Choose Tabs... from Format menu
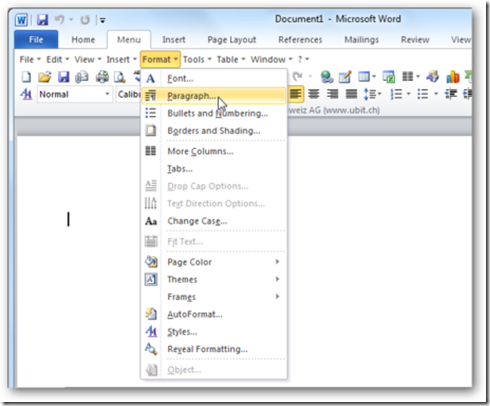 click(x=213, y=169)
